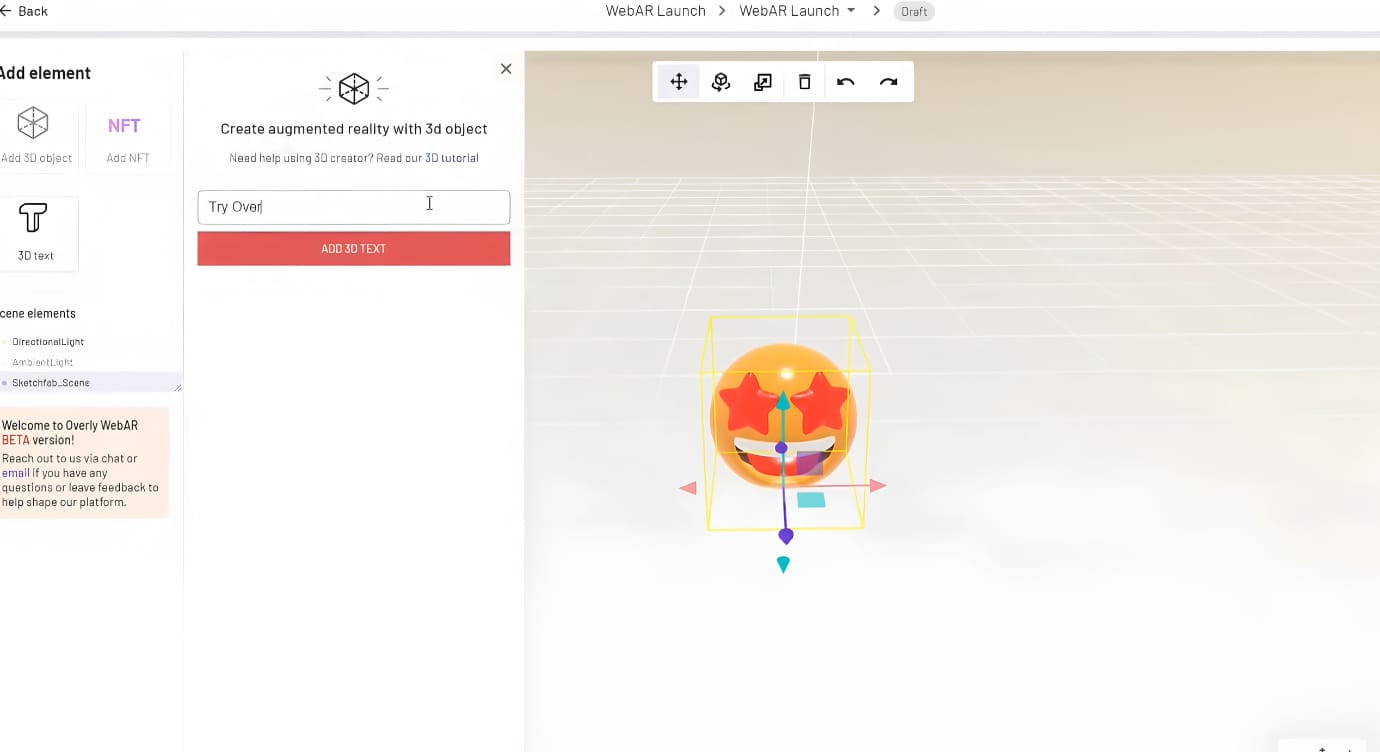Screen dimensions: 1380x752
Task: Expand the WebAR Launch dropdown arrow
Action: click(851, 11)
